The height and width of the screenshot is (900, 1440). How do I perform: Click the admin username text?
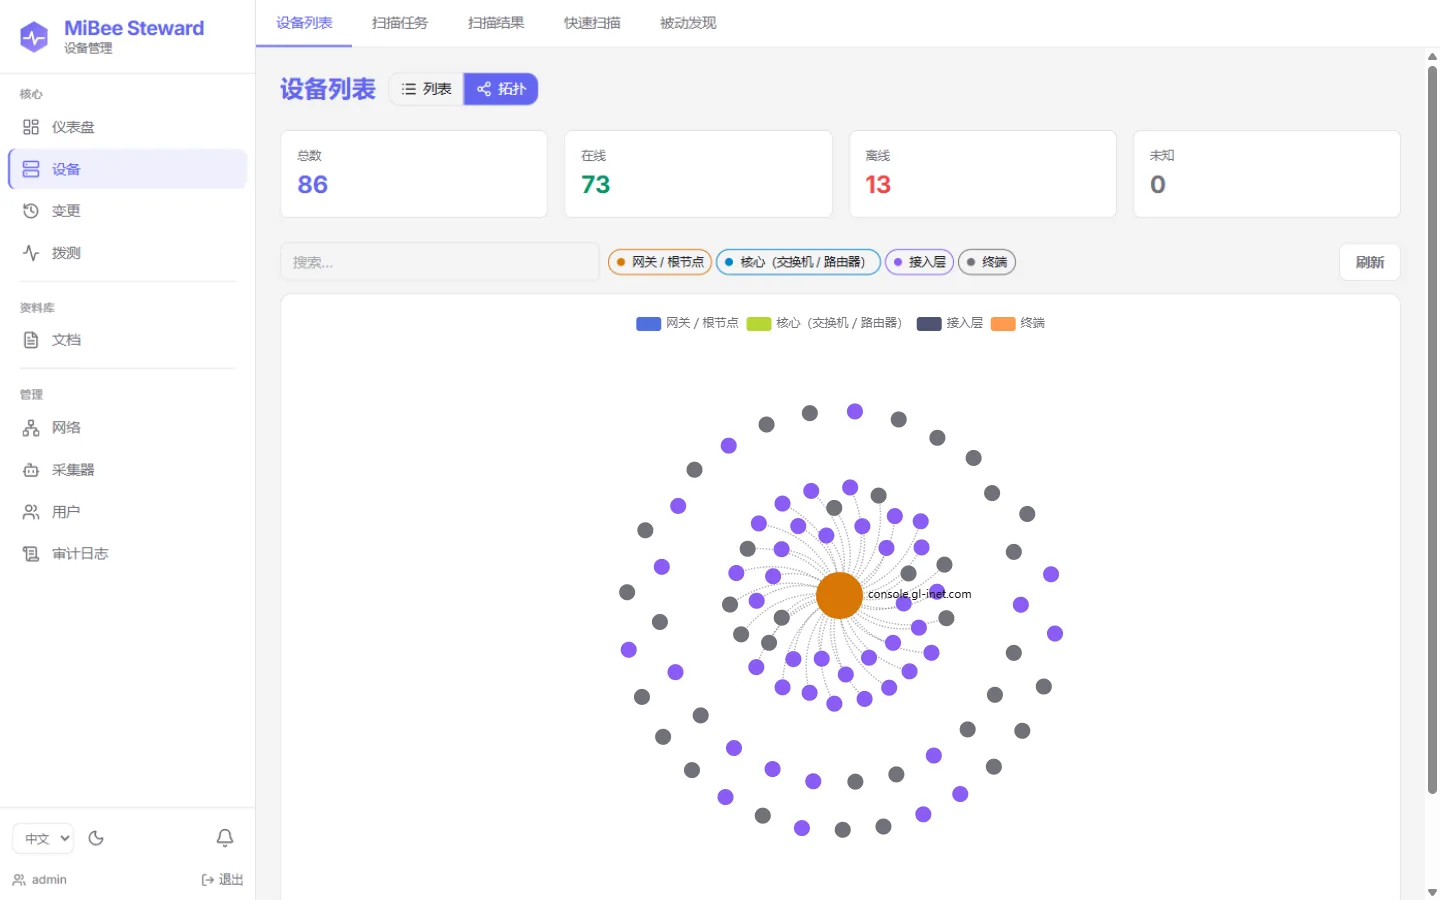(x=49, y=880)
